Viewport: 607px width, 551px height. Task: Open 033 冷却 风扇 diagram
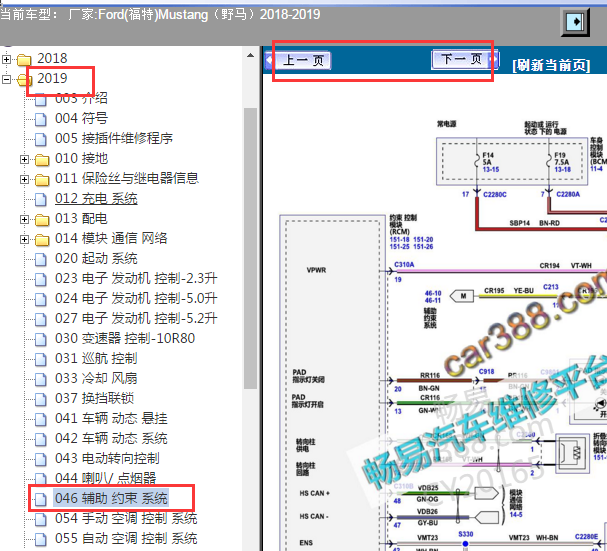[96, 379]
